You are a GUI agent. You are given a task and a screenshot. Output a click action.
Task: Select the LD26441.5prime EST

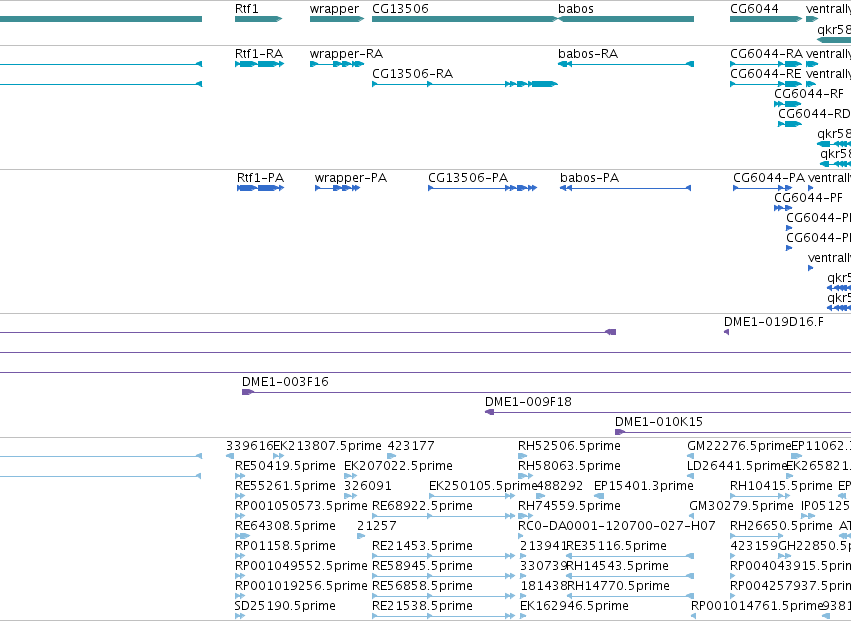tap(690, 477)
